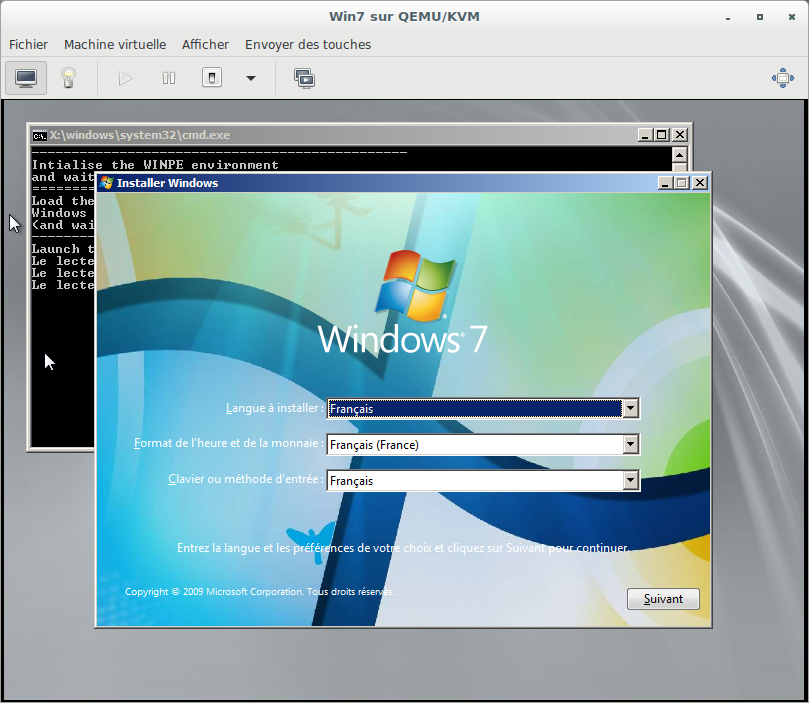Show the graphical console view
The height and width of the screenshot is (703, 809).
[26, 78]
